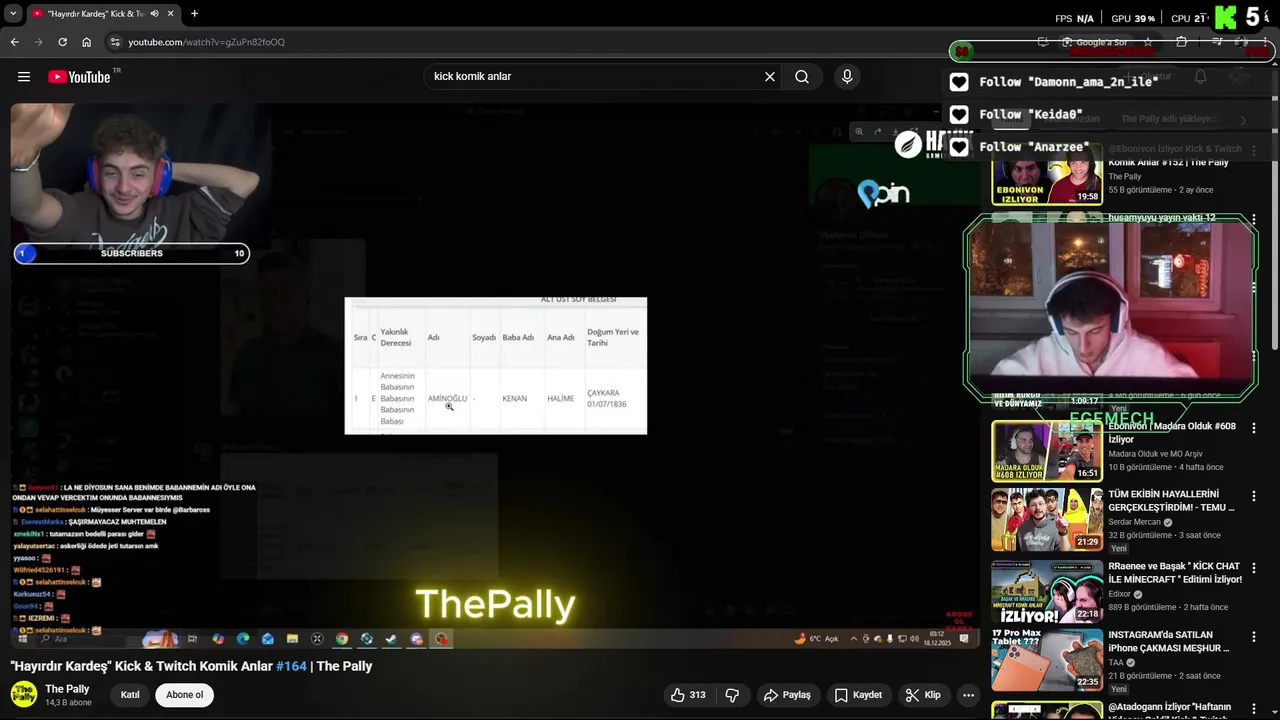1280x720 pixels.
Task: Open menu for TÜM EKİBİN HAYALLERİNİ video
Action: 1254,496
